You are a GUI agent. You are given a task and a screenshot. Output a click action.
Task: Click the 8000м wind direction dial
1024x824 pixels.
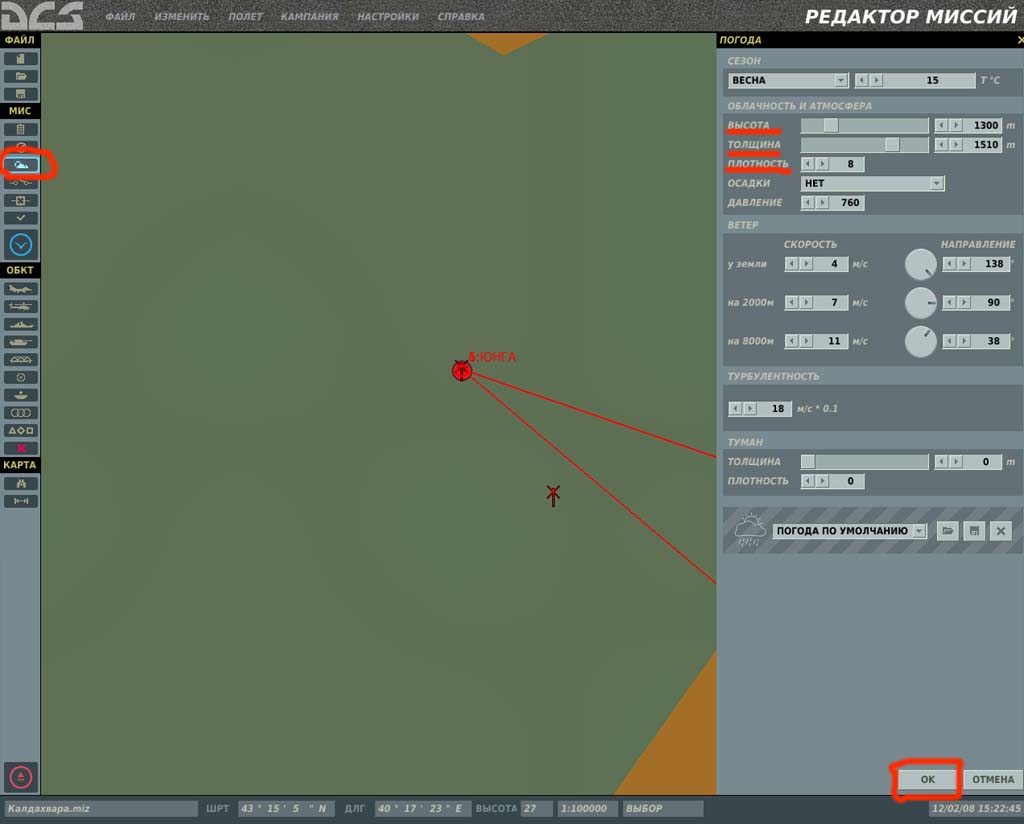(921, 341)
